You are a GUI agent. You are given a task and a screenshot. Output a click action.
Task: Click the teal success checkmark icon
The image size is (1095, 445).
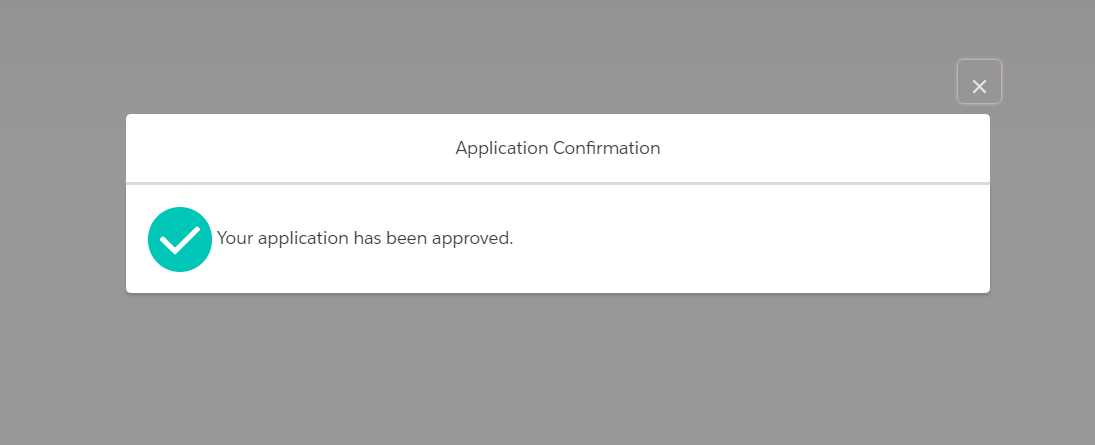pos(179,240)
